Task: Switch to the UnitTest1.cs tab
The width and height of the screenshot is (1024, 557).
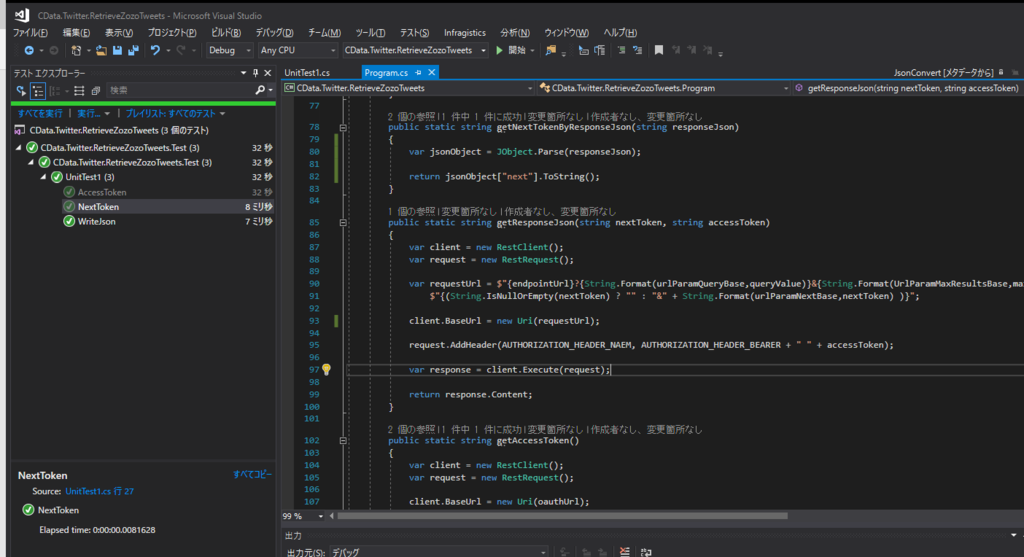Action: point(307,72)
